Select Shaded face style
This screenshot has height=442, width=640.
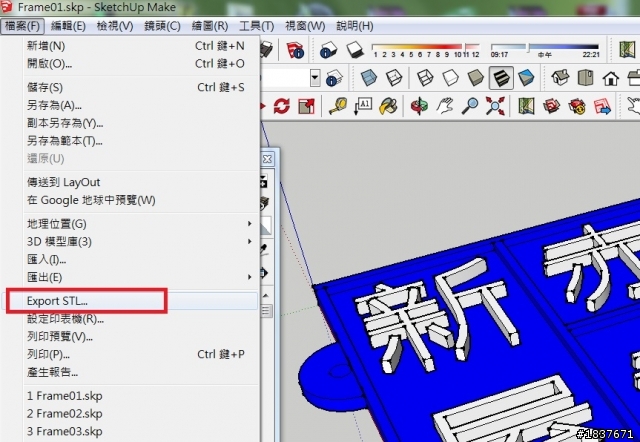[476, 78]
